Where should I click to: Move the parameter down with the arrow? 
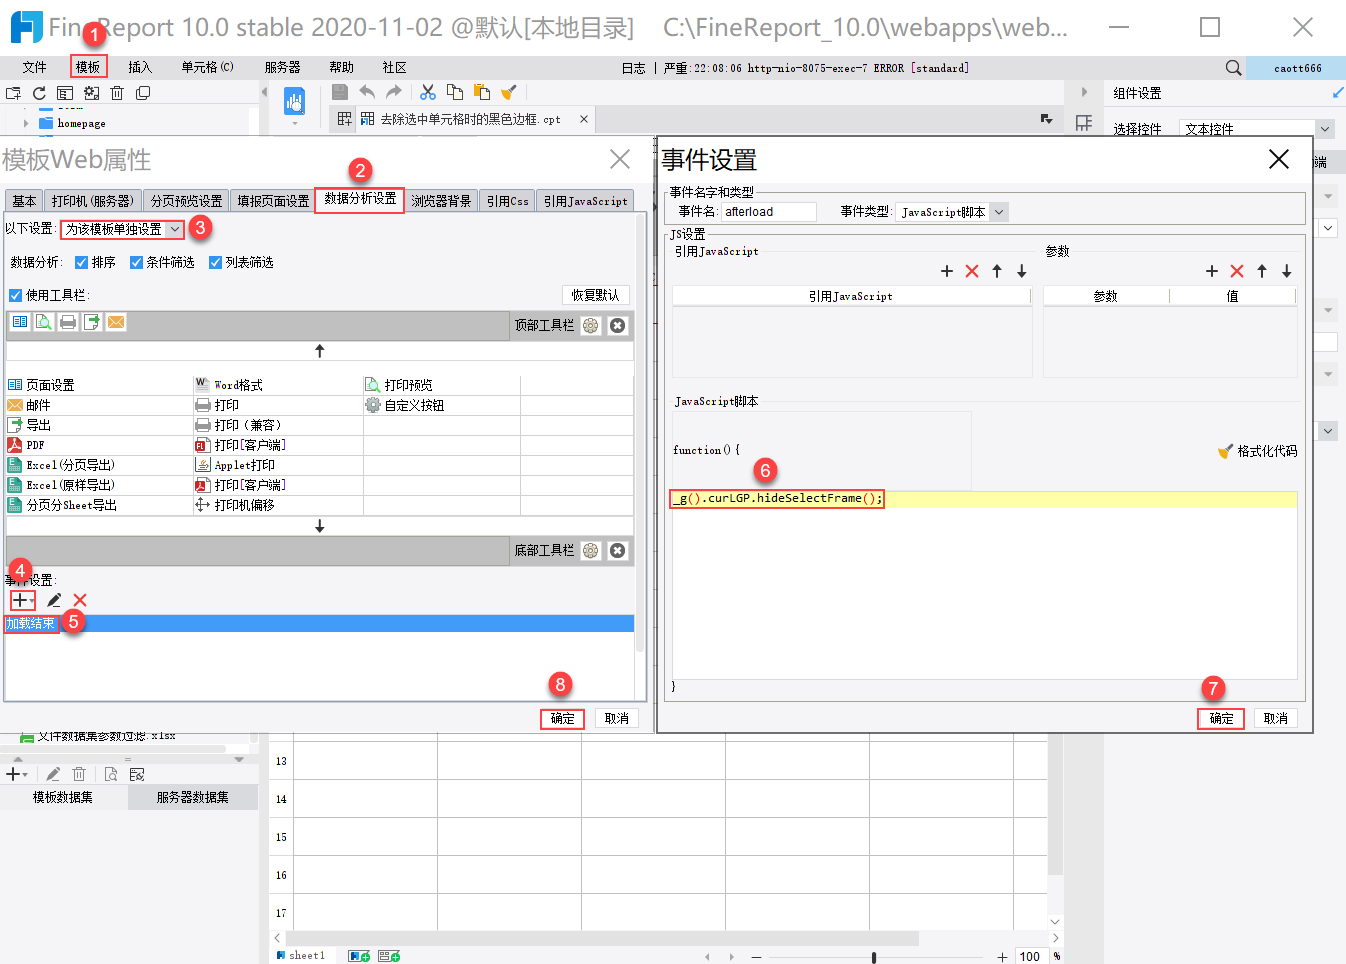tap(1287, 271)
